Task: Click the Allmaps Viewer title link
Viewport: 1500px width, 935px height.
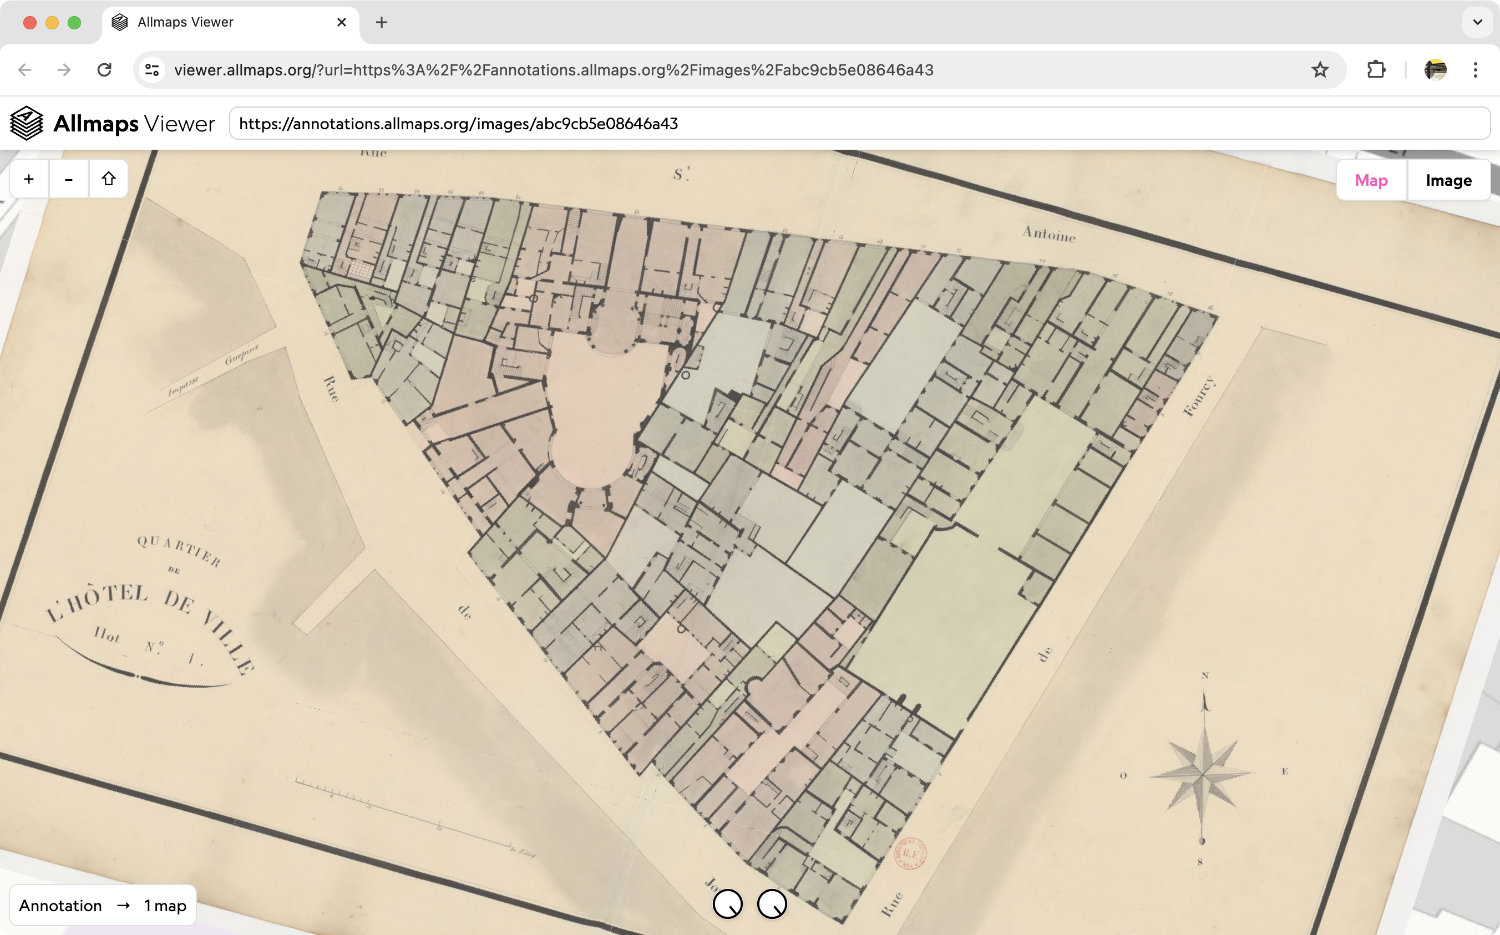Action: click(x=134, y=123)
